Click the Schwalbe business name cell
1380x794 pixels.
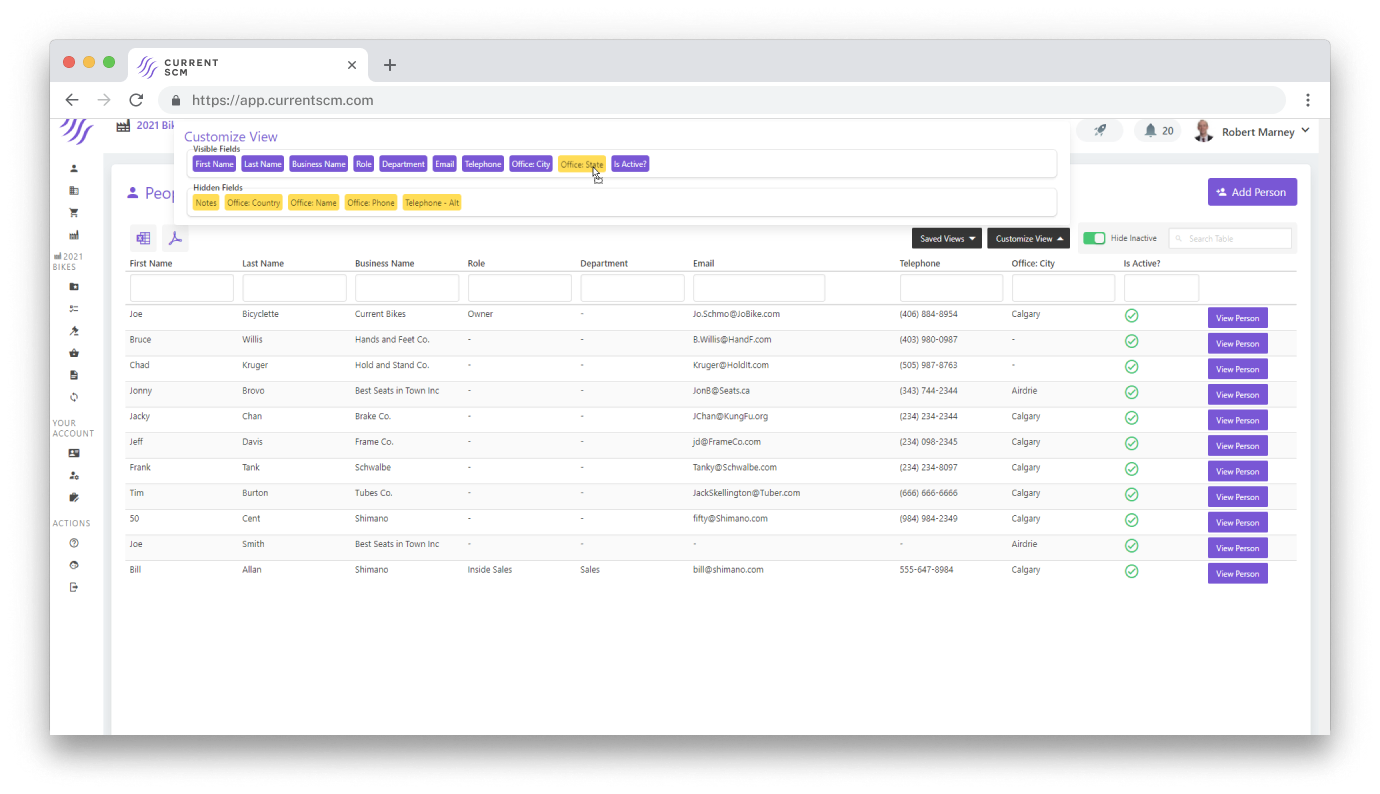[373, 467]
